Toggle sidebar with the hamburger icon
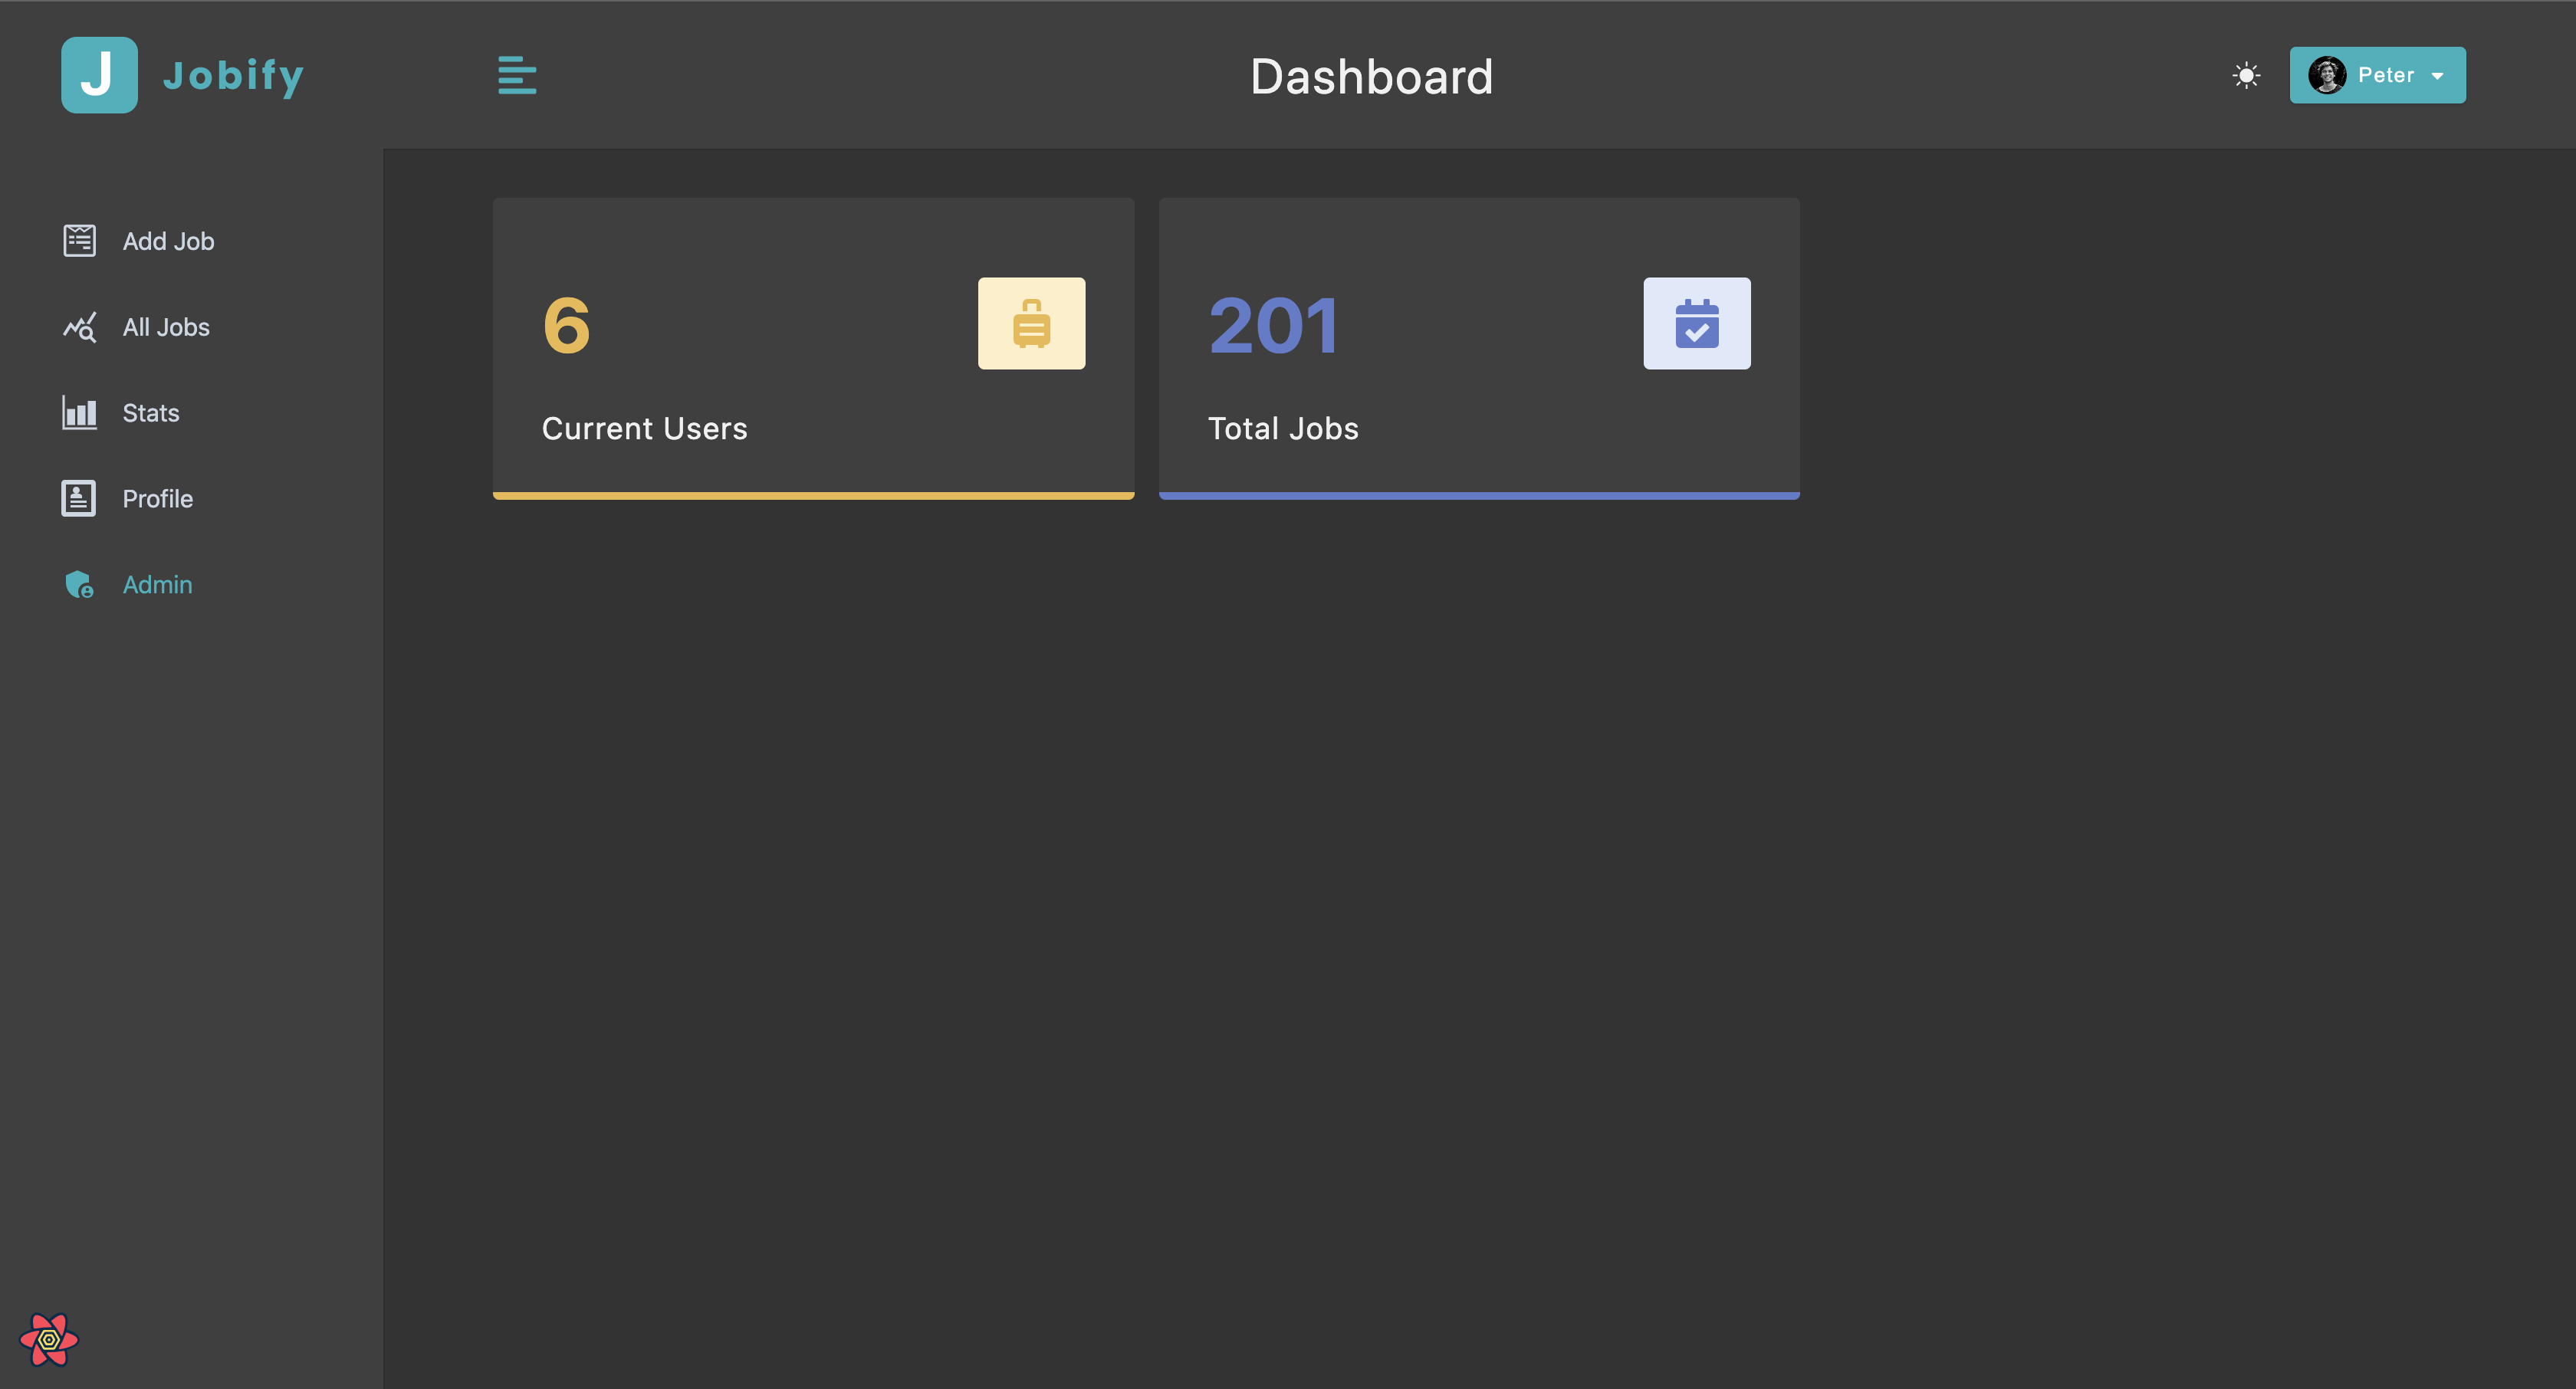The image size is (2576, 1389). pos(517,75)
